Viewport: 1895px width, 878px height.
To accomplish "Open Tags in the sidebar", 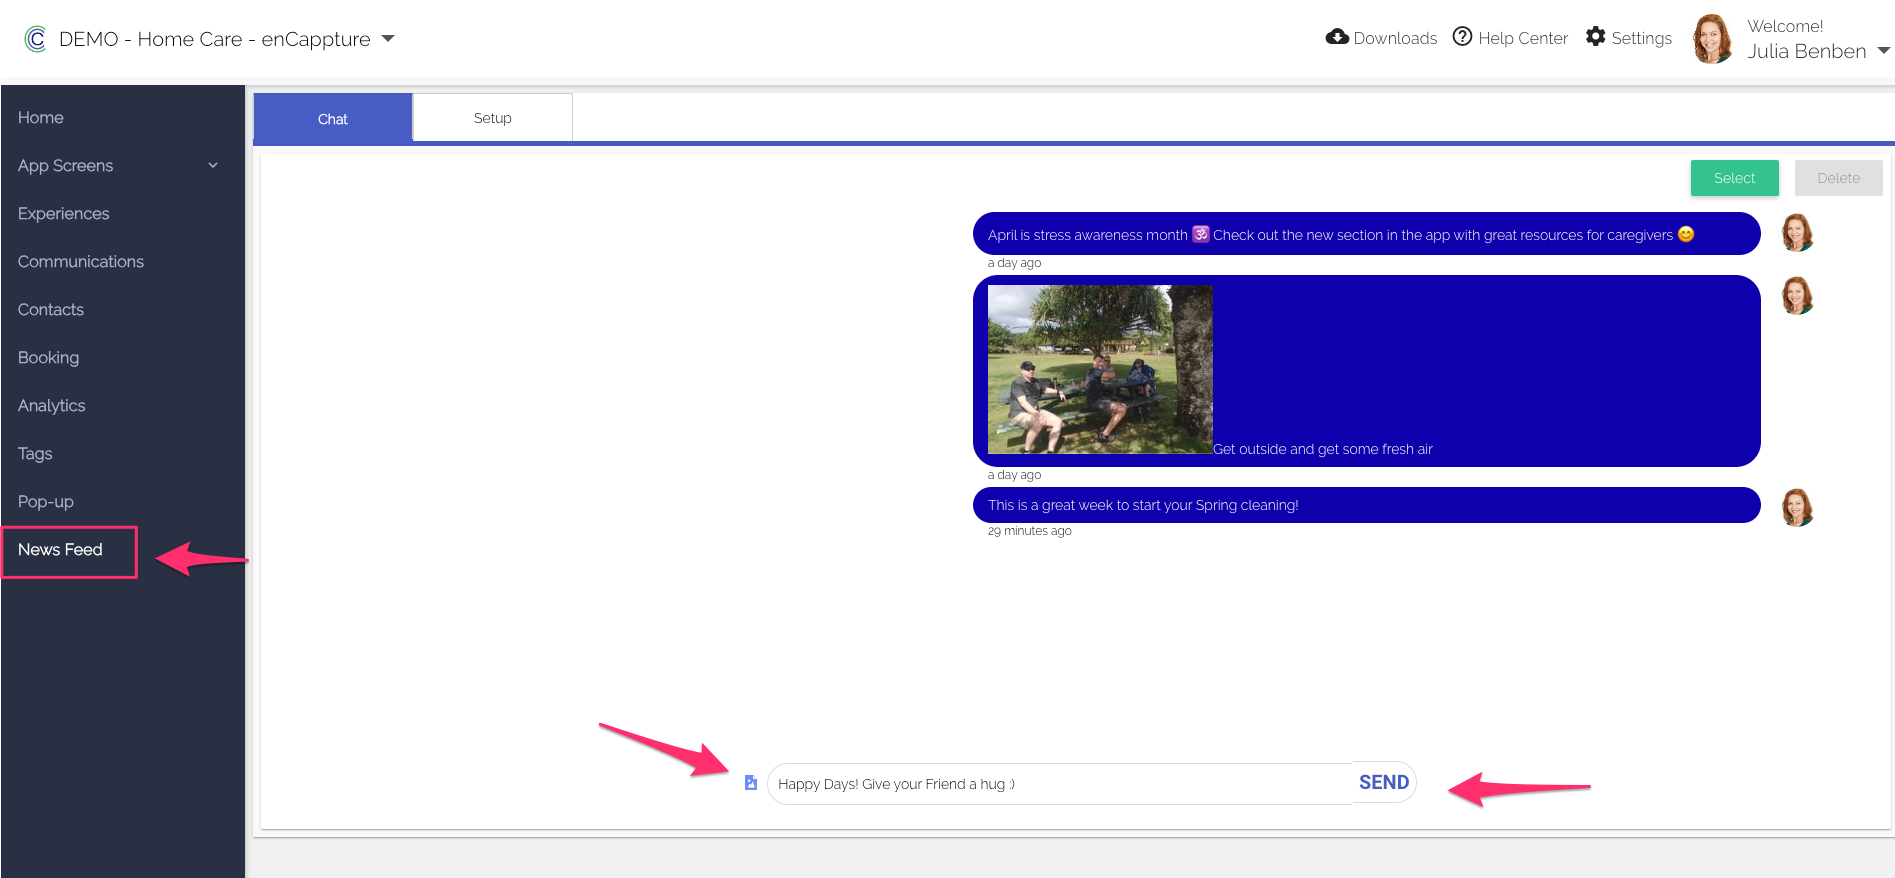I will coord(35,454).
